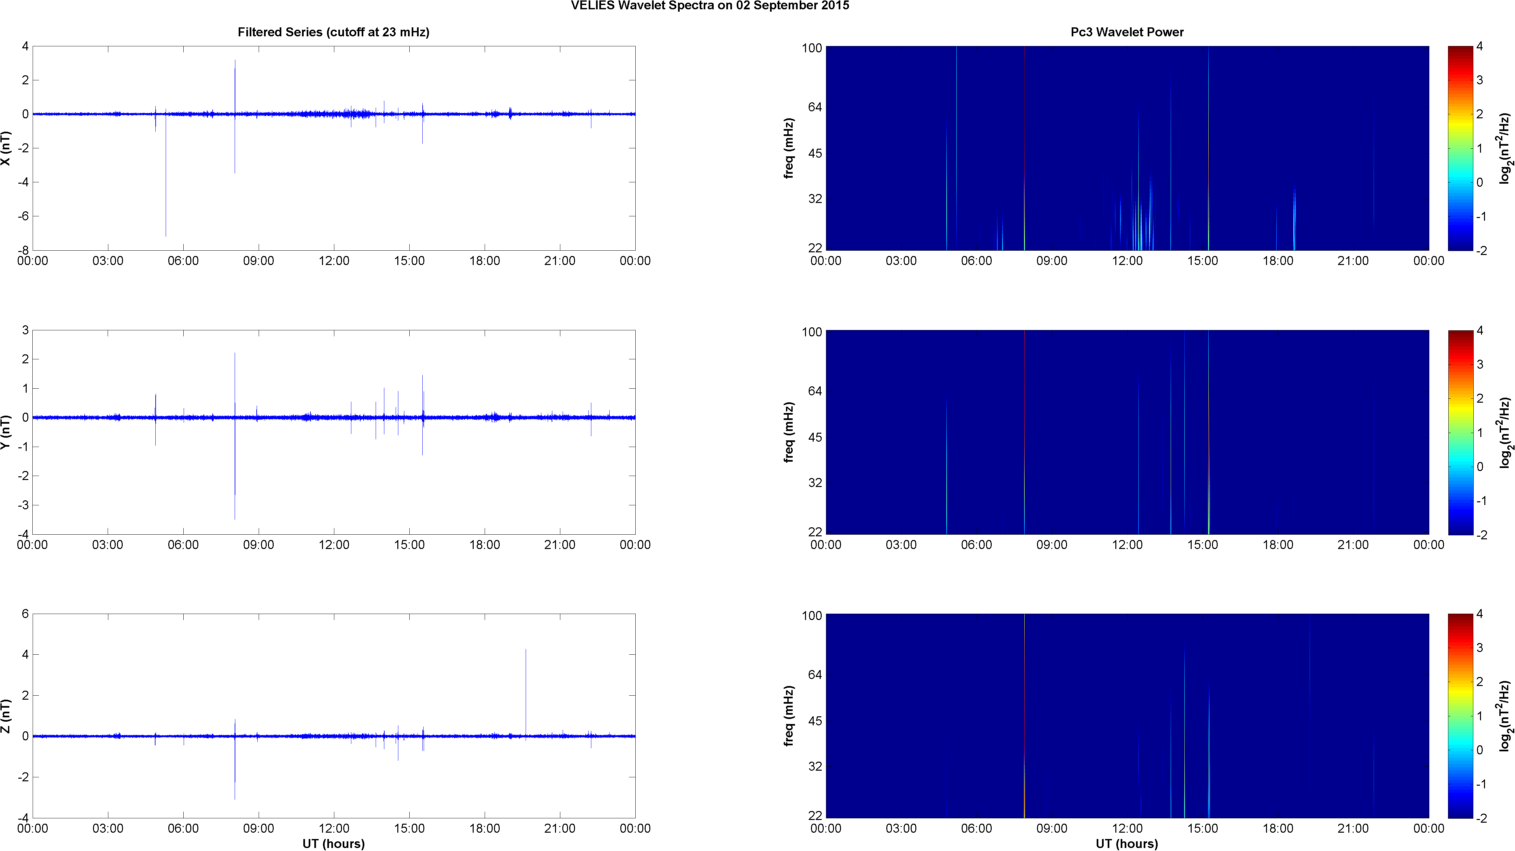1515x851 pixels.
Task: Click the value -2 on the bottom colorbar
Action: click(1483, 818)
